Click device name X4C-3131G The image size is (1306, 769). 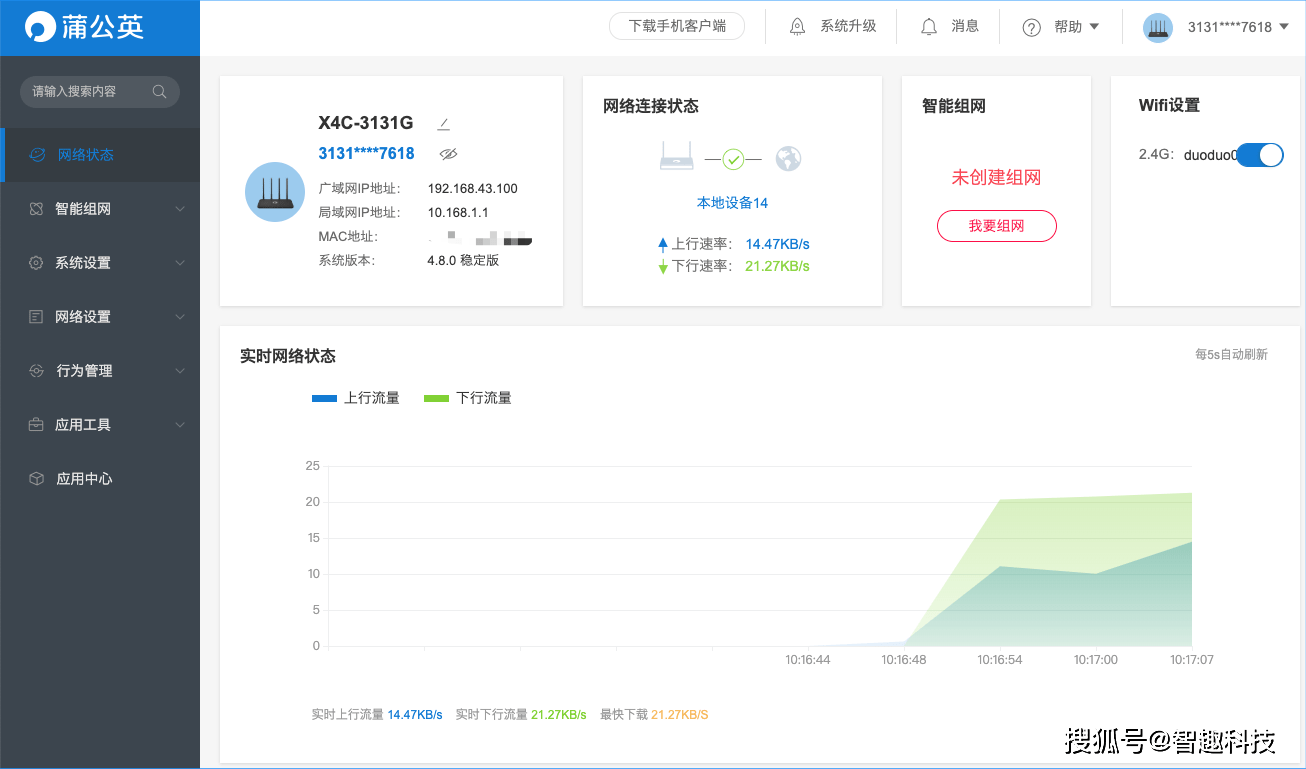tap(366, 123)
